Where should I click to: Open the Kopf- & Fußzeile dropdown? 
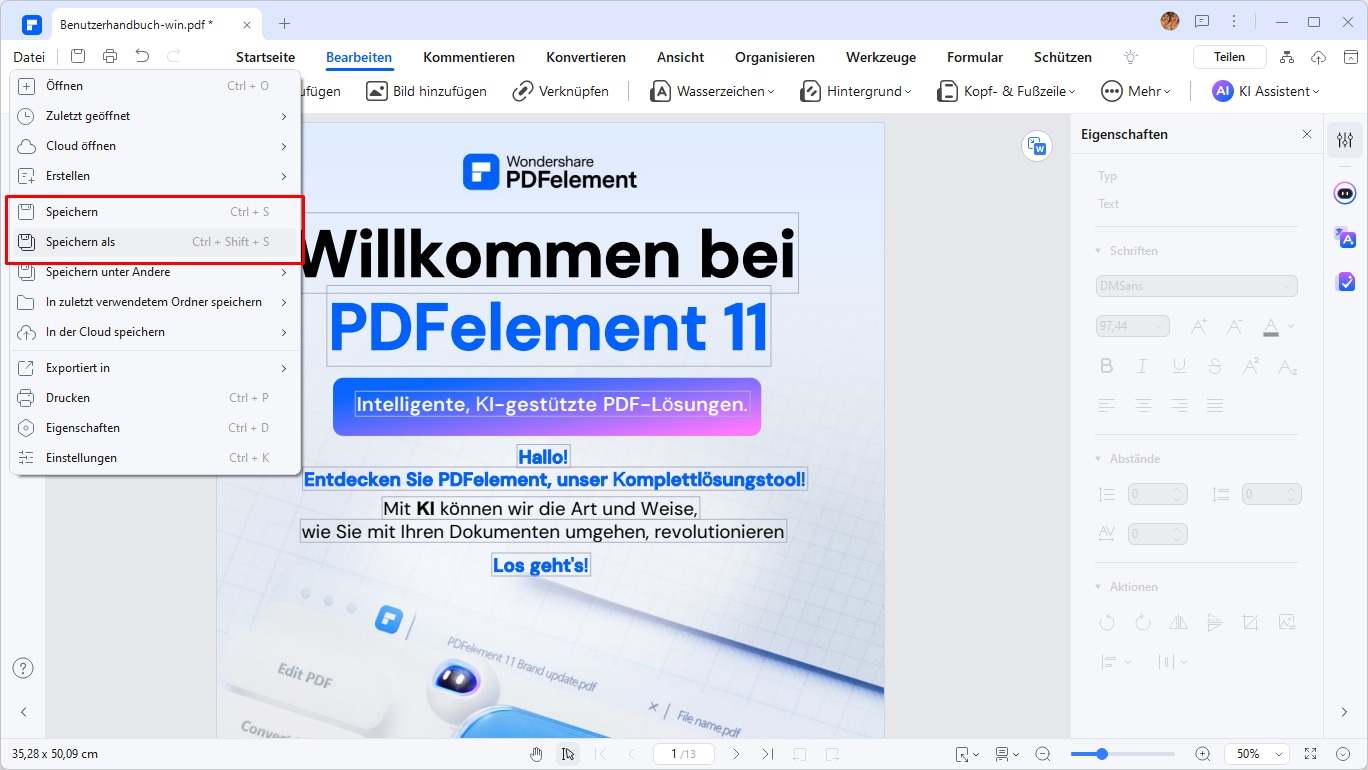coord(1006,91)
